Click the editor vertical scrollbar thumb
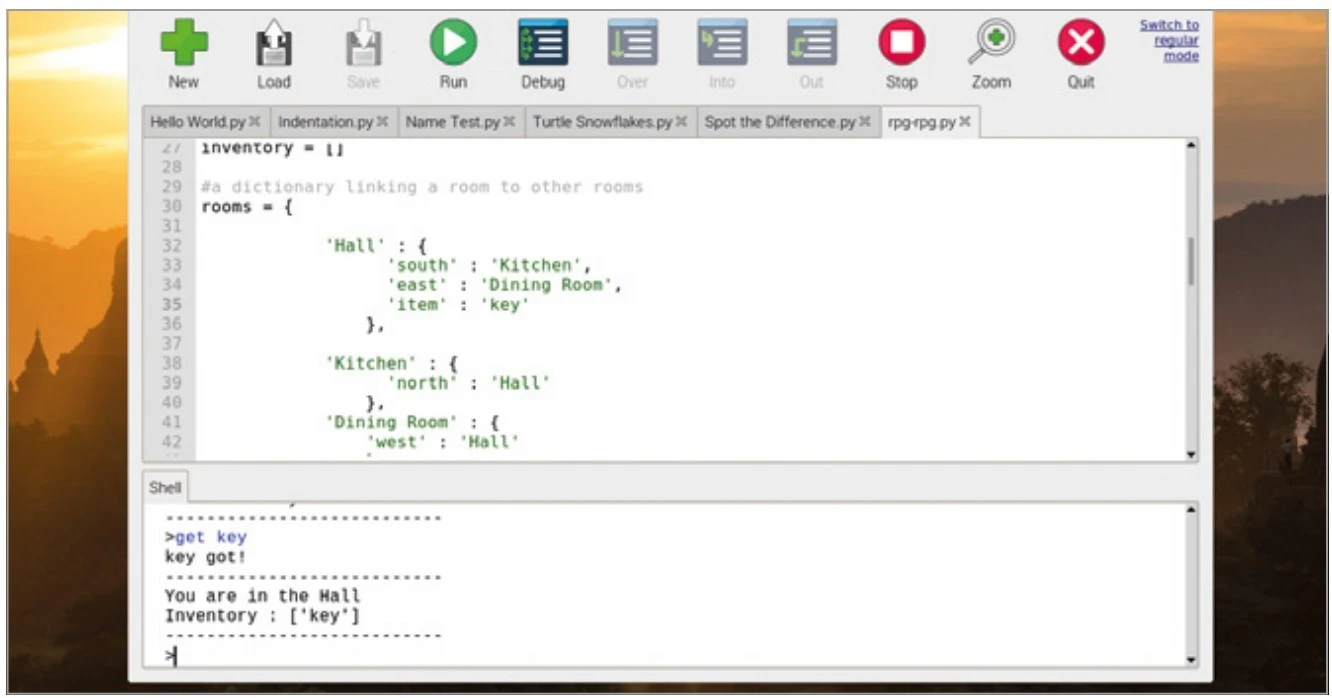1332x698 pixels. [x=1190, y=262]
